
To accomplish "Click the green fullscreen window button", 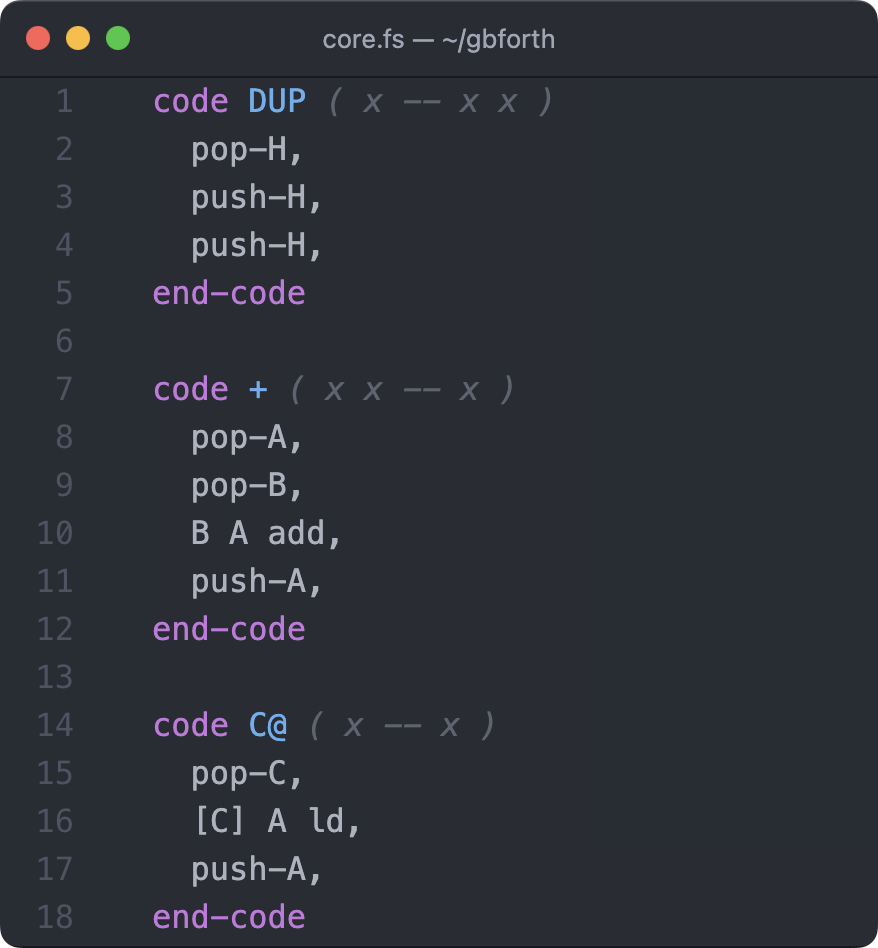I will (x=118, y=39).
